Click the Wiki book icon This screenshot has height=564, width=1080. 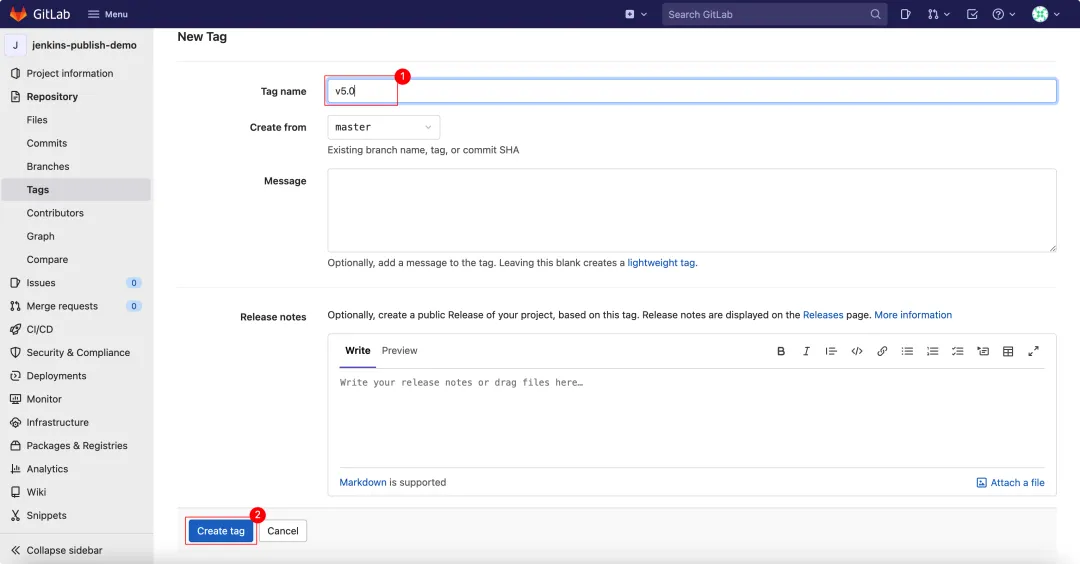(15, 492)
